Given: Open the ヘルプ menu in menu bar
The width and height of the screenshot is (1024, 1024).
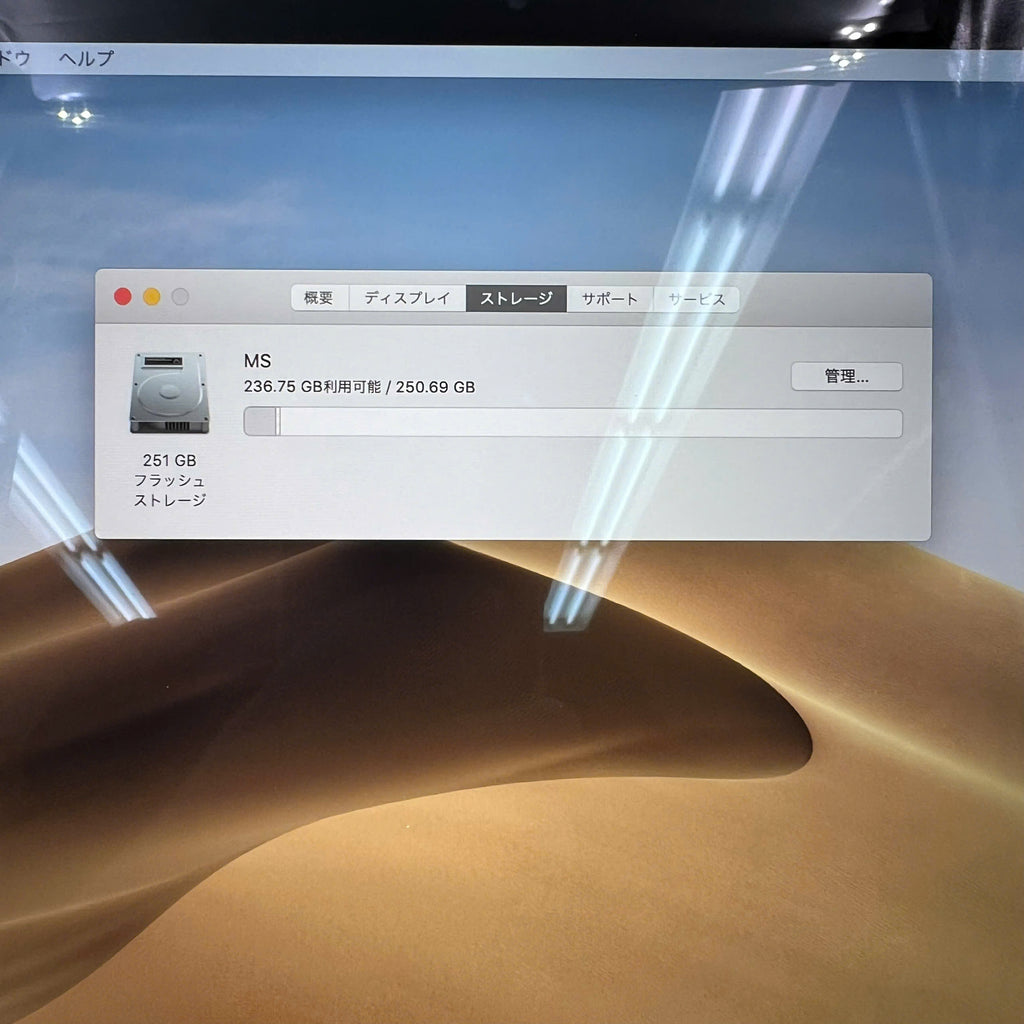Looking at the screenshot, I should click(86, 58).
